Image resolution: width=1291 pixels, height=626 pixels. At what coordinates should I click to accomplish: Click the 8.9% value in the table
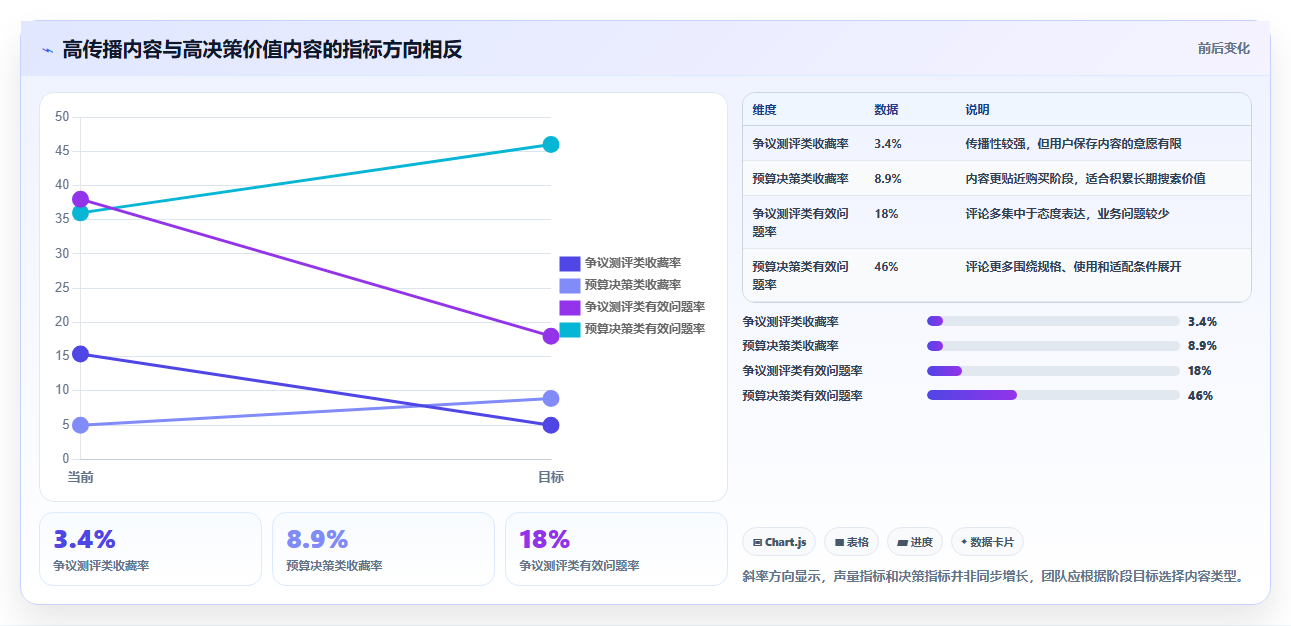(888, 179)
